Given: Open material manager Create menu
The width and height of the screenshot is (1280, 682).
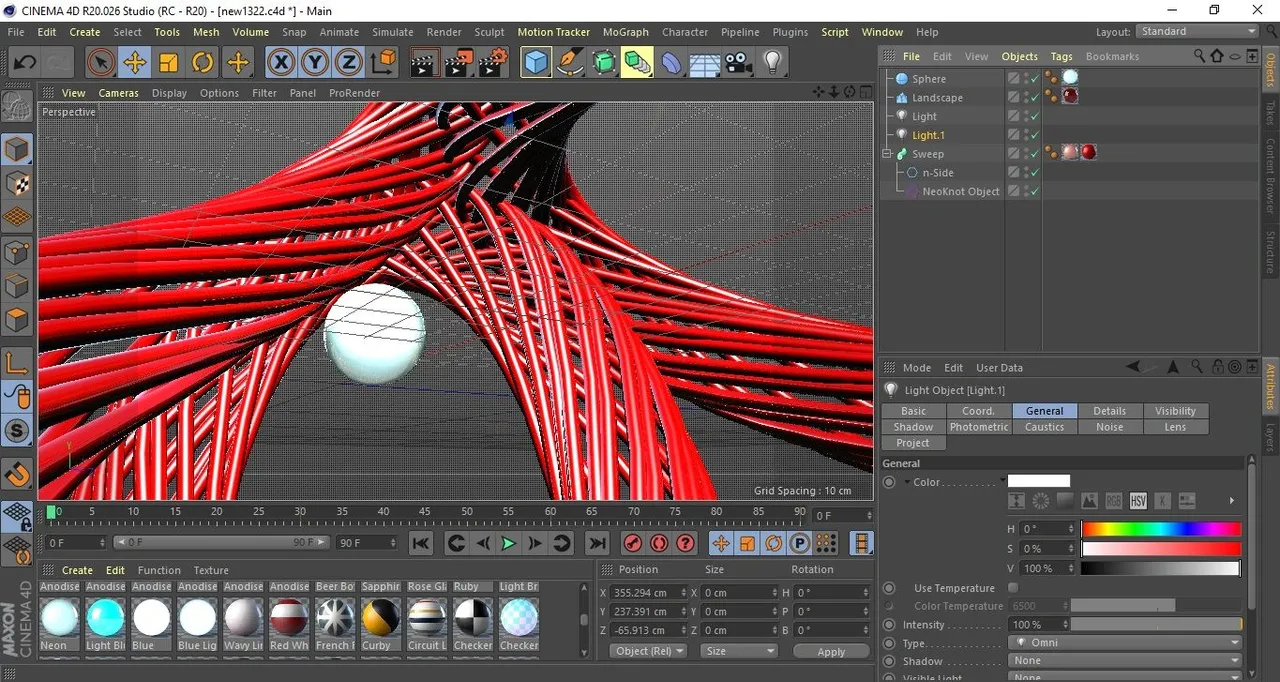Looking at the screenshot, I should tap(77, 570).
